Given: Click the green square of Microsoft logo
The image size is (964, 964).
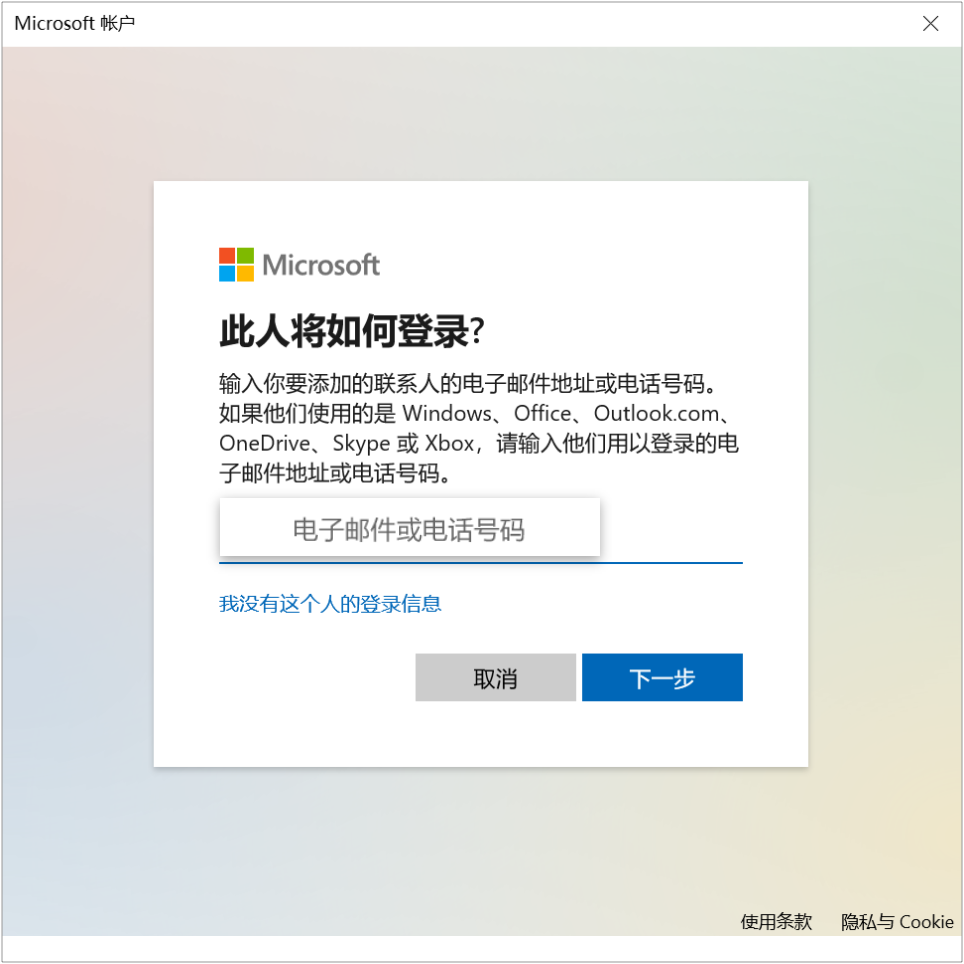Looking at the screenshot, I should [245, 255].
